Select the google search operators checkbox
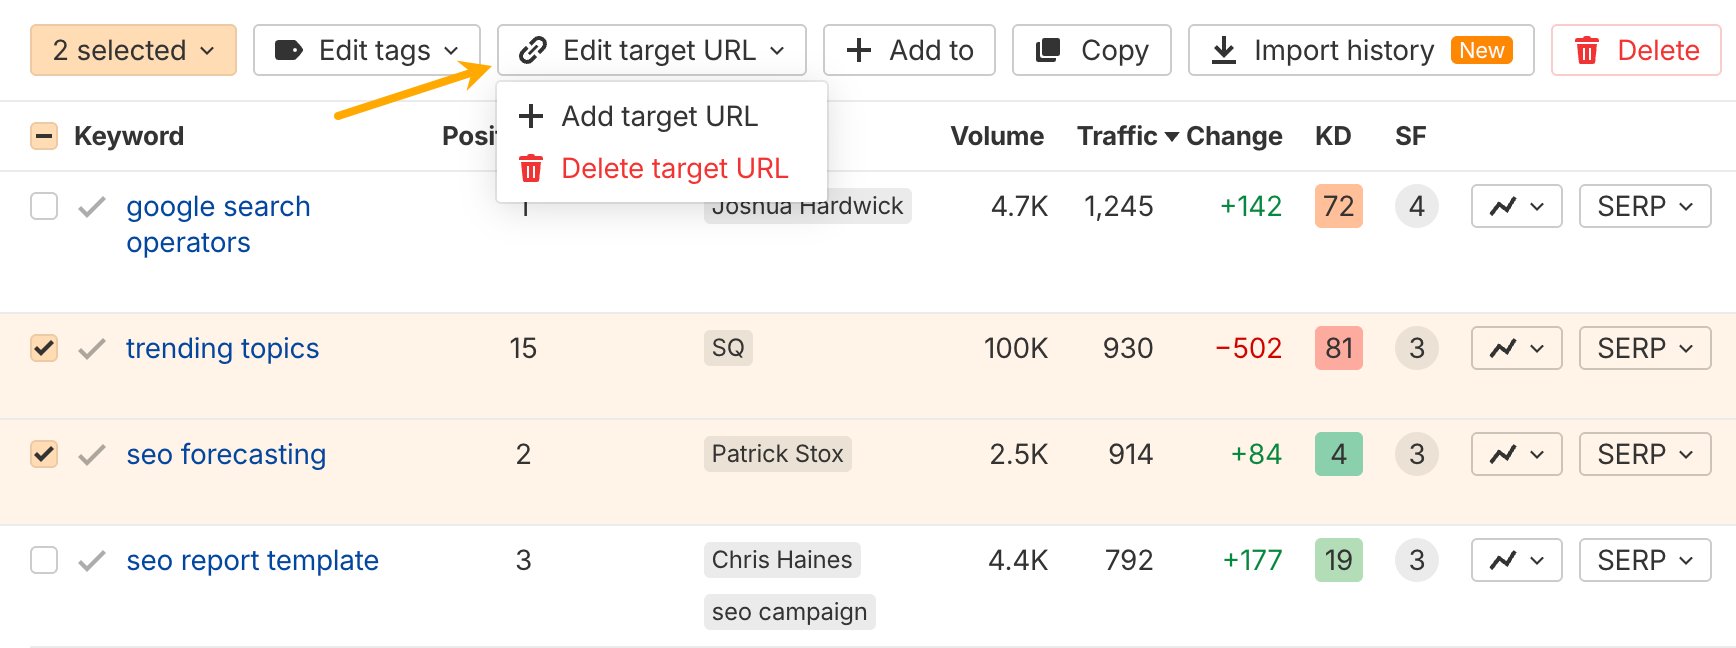 pyautogui.click(x=44, y=206)
